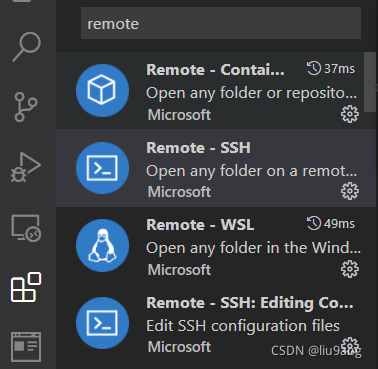Click the Remote - SSH terminal icon

[102, 168]
